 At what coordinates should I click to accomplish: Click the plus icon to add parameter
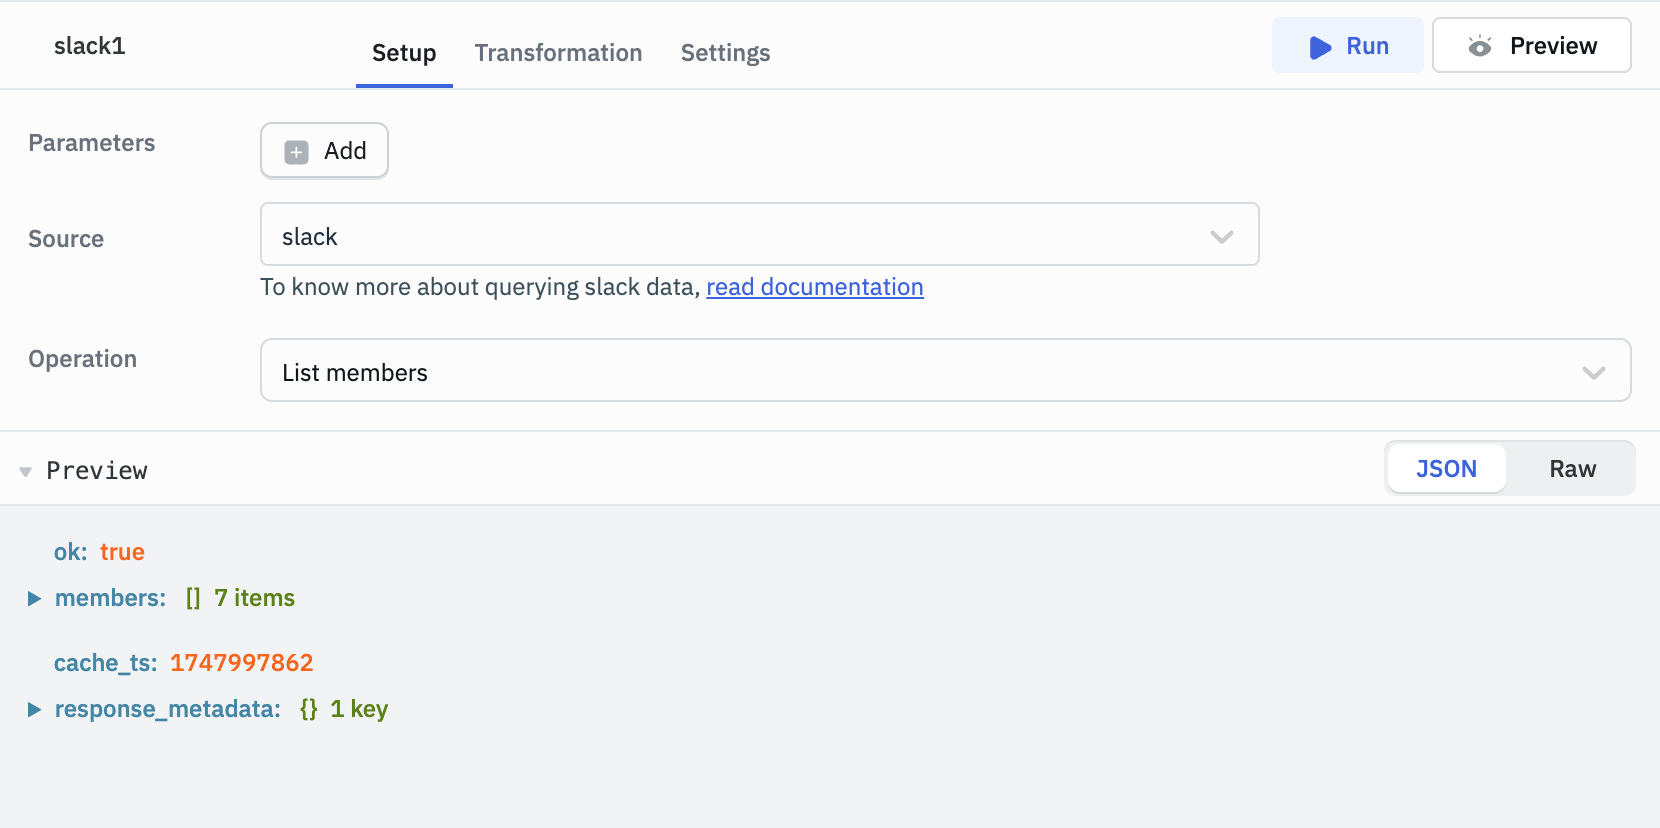point(296,152)
